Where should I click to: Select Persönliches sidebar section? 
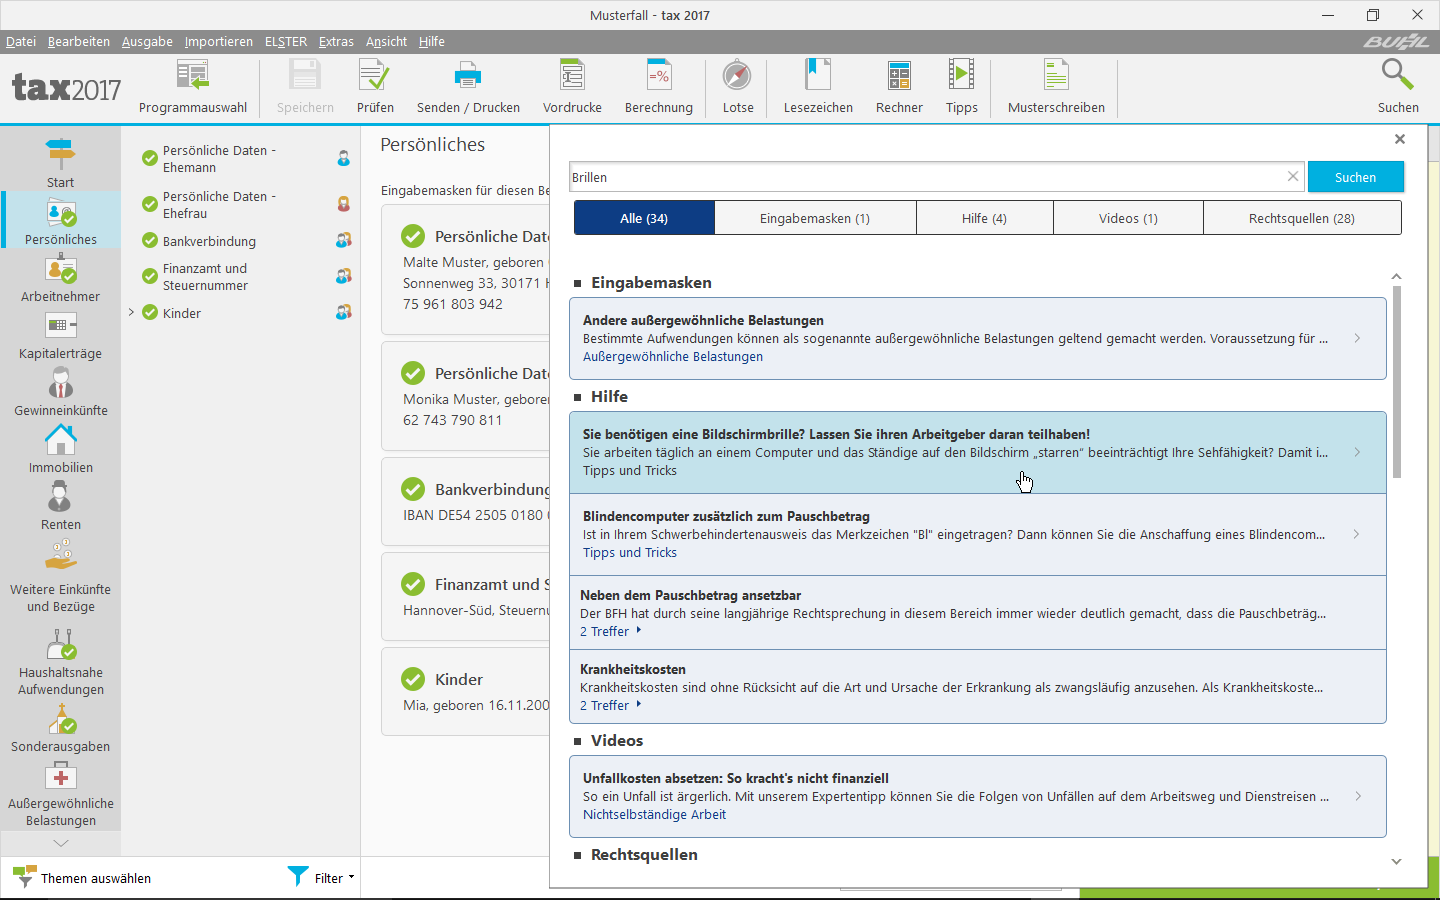60,220
